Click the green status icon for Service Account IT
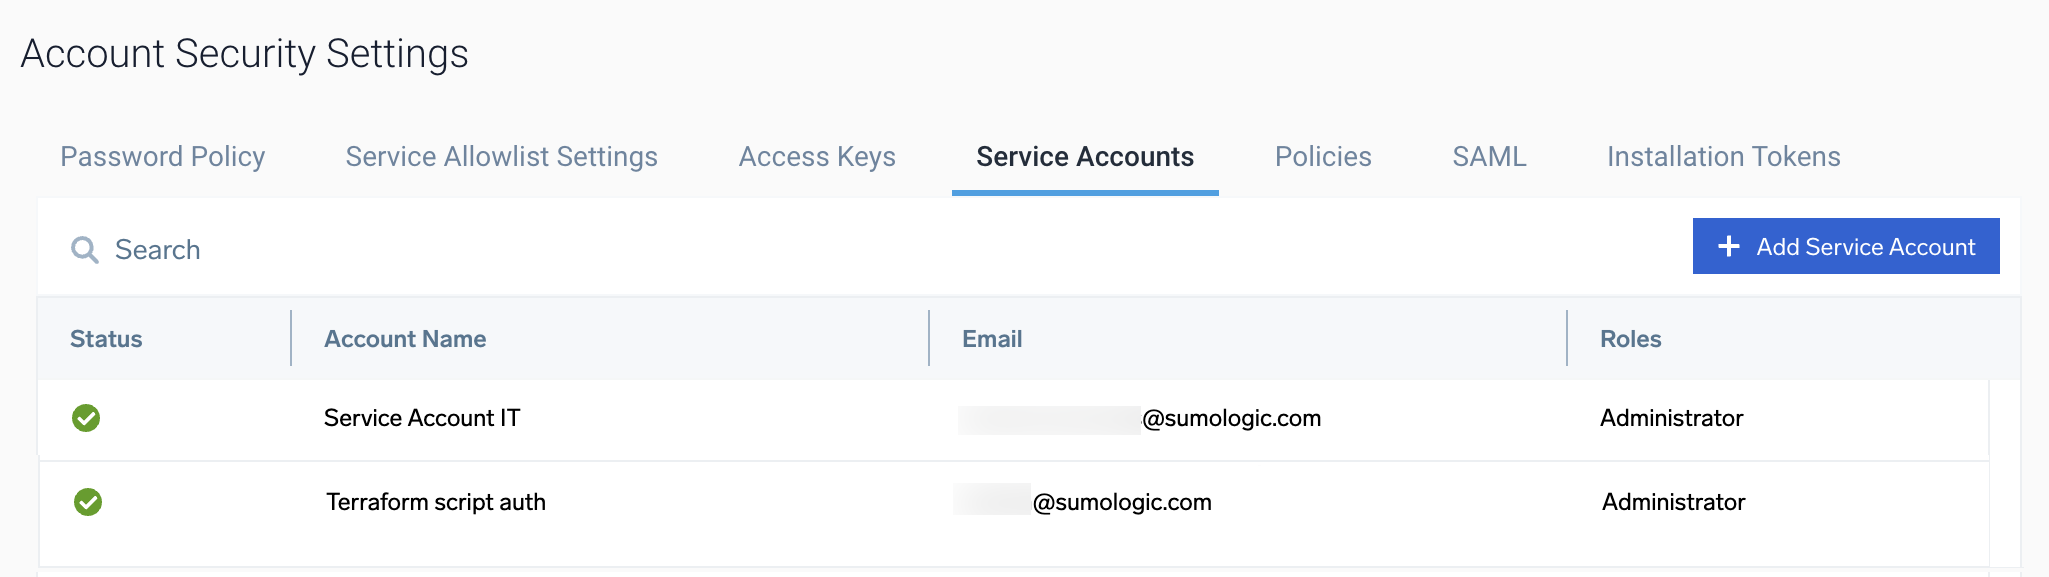Image resolution: width=2049 pixels, height=577 pixels. coord(84,419)
